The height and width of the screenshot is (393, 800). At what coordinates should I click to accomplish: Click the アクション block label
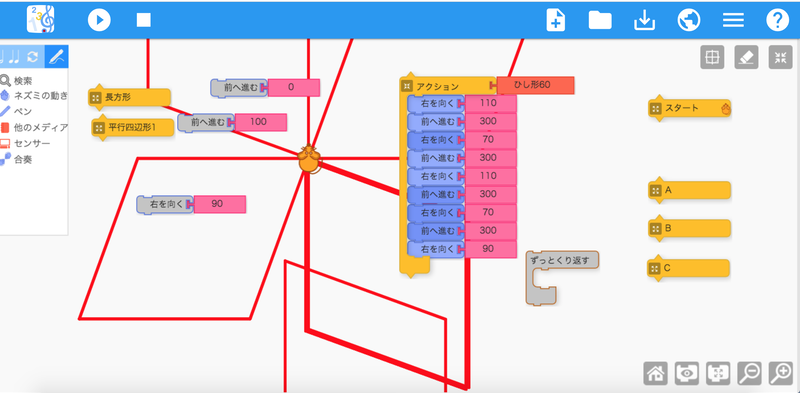click(x=437, y=86)
